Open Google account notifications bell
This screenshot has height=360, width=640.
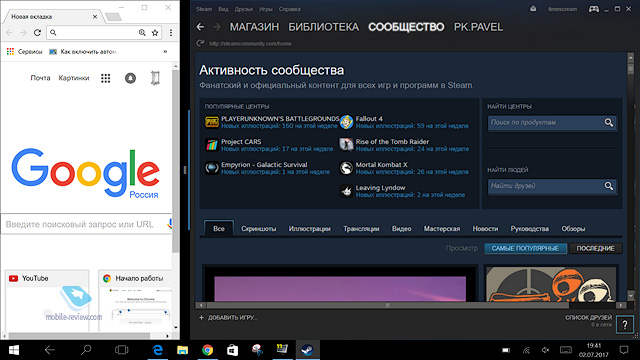coord(130,78)
